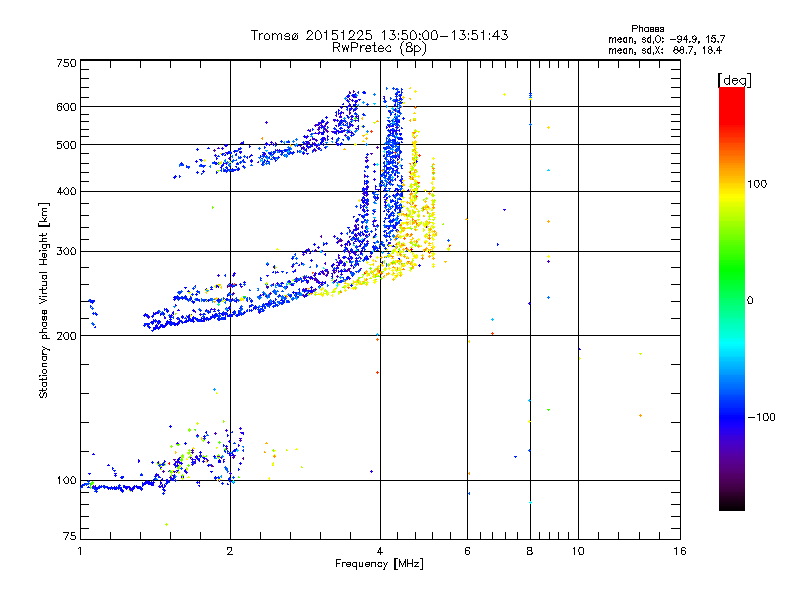Click the y-axis tick label '600'

click(x=67, y=107)
